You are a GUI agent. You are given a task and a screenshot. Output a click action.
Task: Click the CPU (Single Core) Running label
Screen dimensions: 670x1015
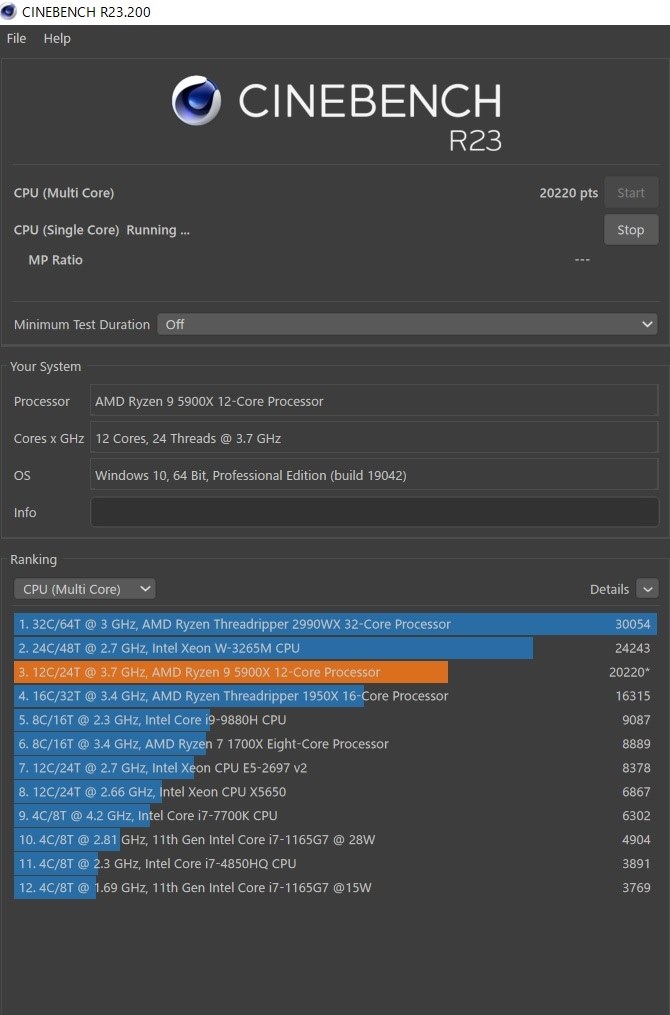click(102, 230)
